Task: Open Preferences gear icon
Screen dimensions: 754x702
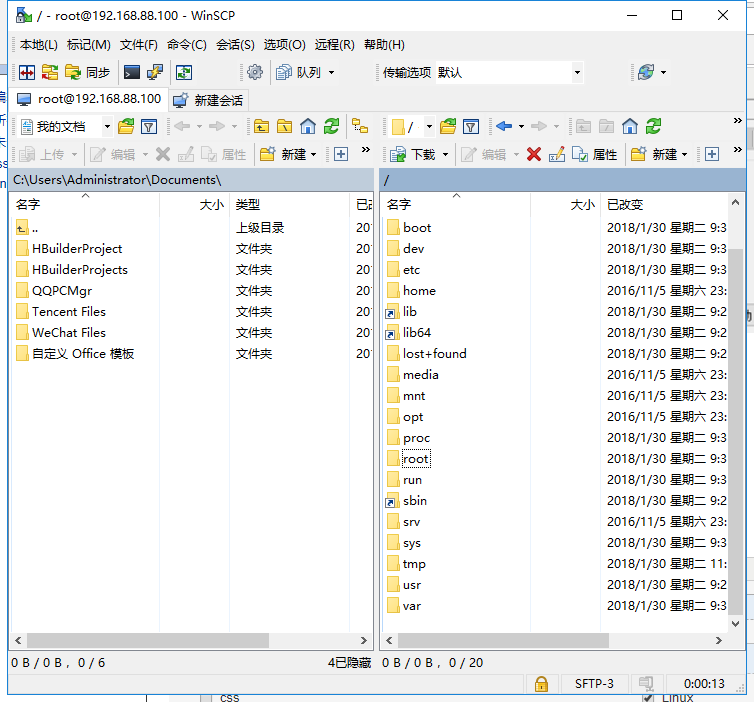Action: [x=255, y=73]
